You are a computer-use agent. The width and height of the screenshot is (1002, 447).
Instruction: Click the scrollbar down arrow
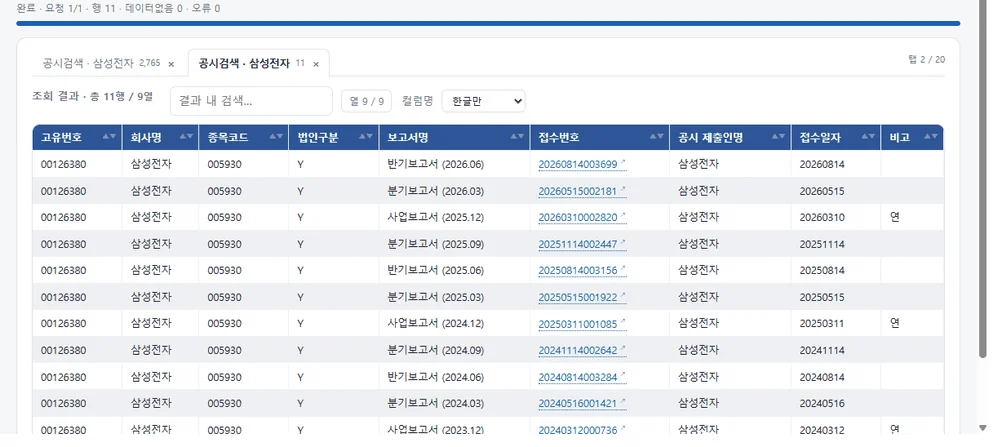click(983, 428)
